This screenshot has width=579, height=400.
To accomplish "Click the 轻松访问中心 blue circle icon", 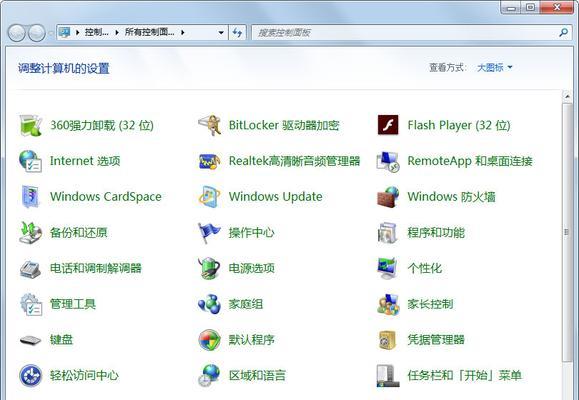I will [x=31, y=375].
